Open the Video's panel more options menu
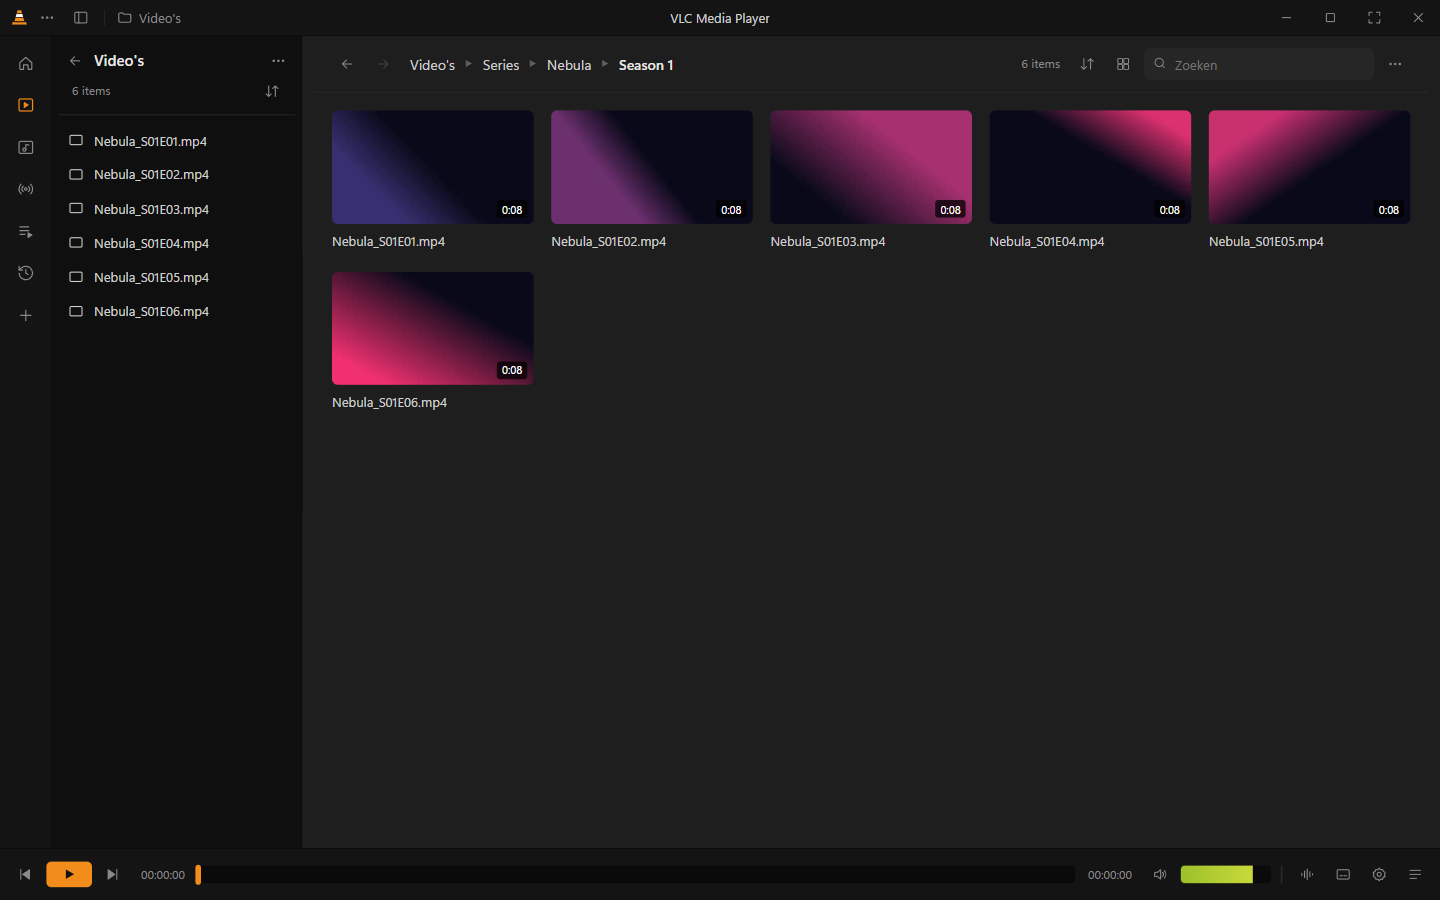 (278, 61)
